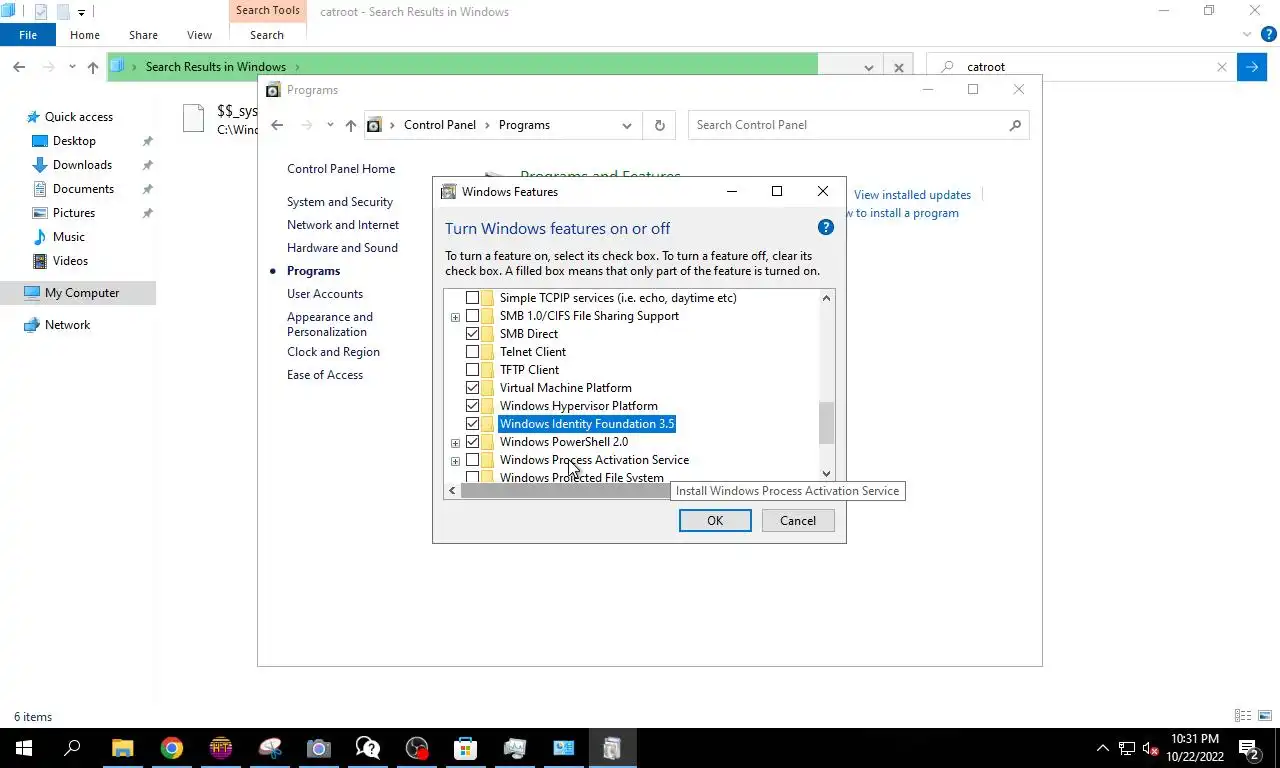Uncheck Windows Identity Foundation 3.5
Screen dimensions: 1280x768
click(x=472, y=424)
